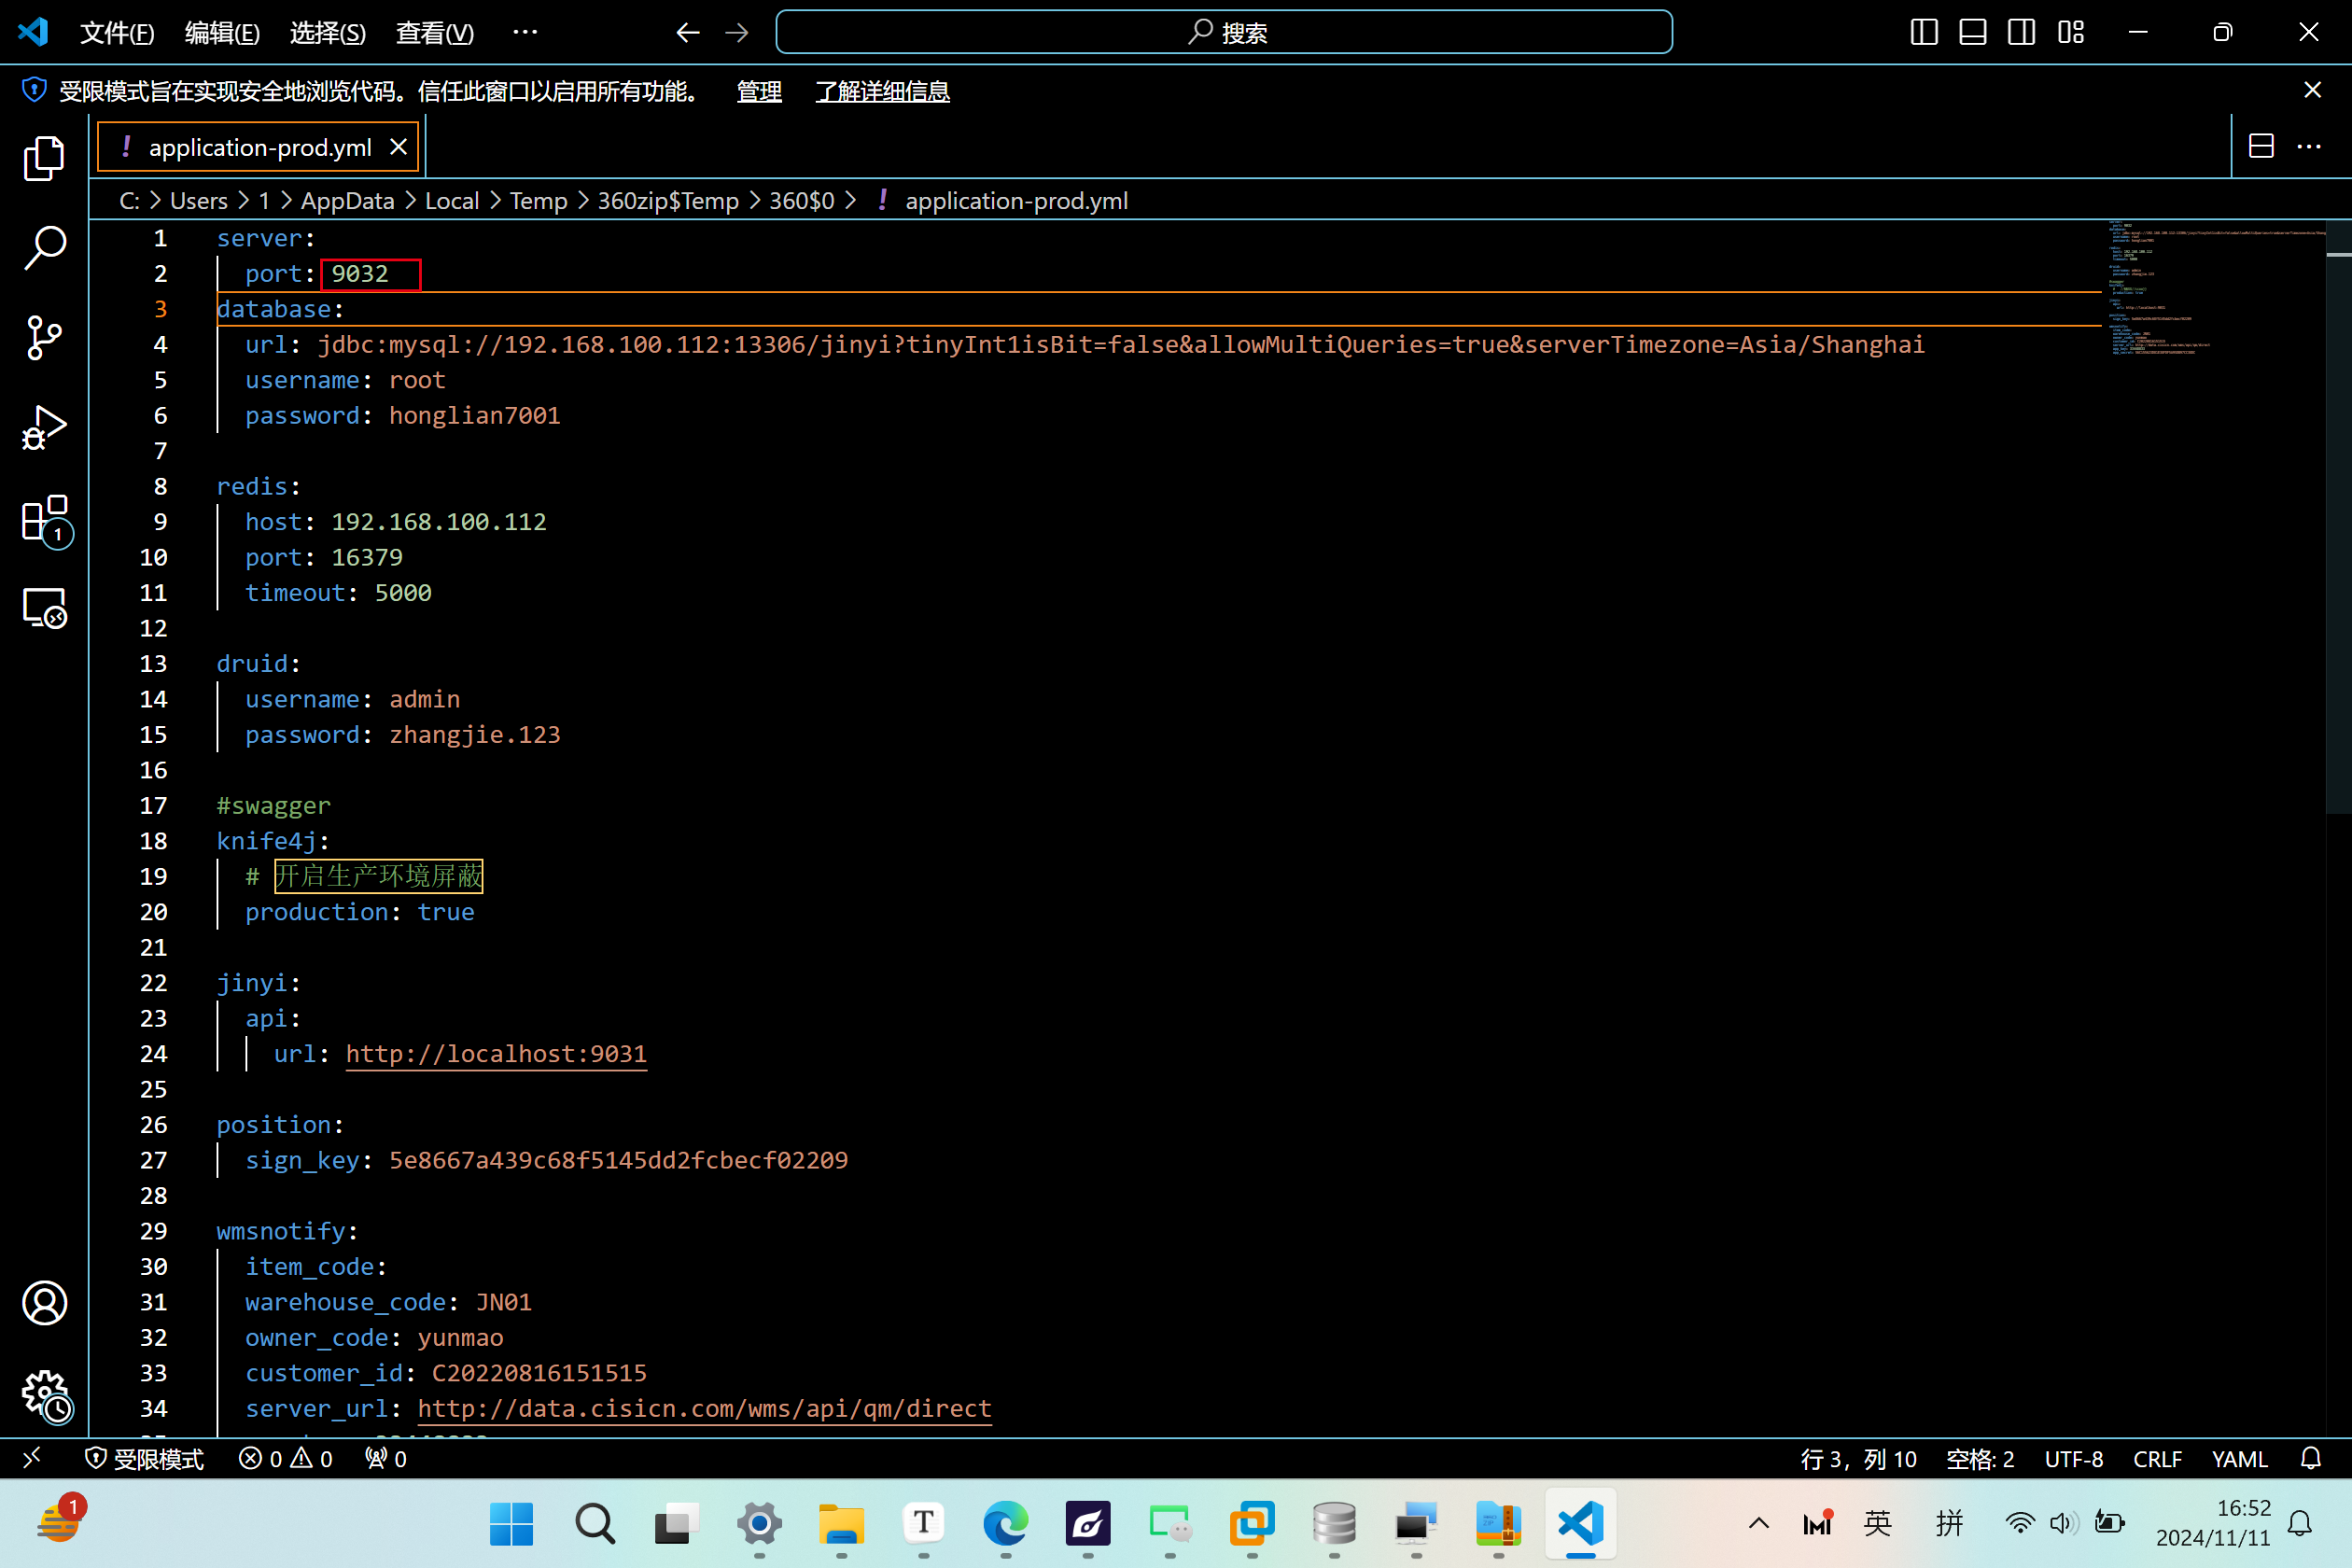Open the http://localhost:9031 link
2352x1568 pixels.
point(496,1053)
